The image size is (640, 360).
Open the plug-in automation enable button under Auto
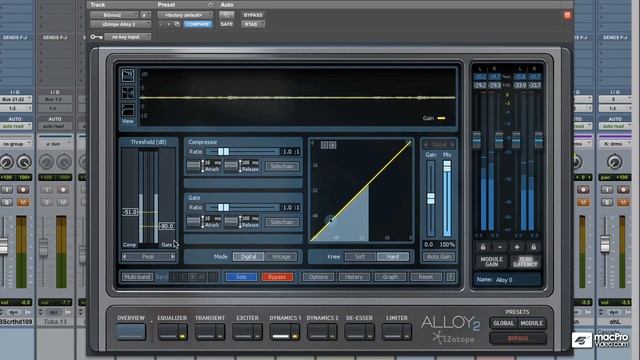[x=227, y=15]
